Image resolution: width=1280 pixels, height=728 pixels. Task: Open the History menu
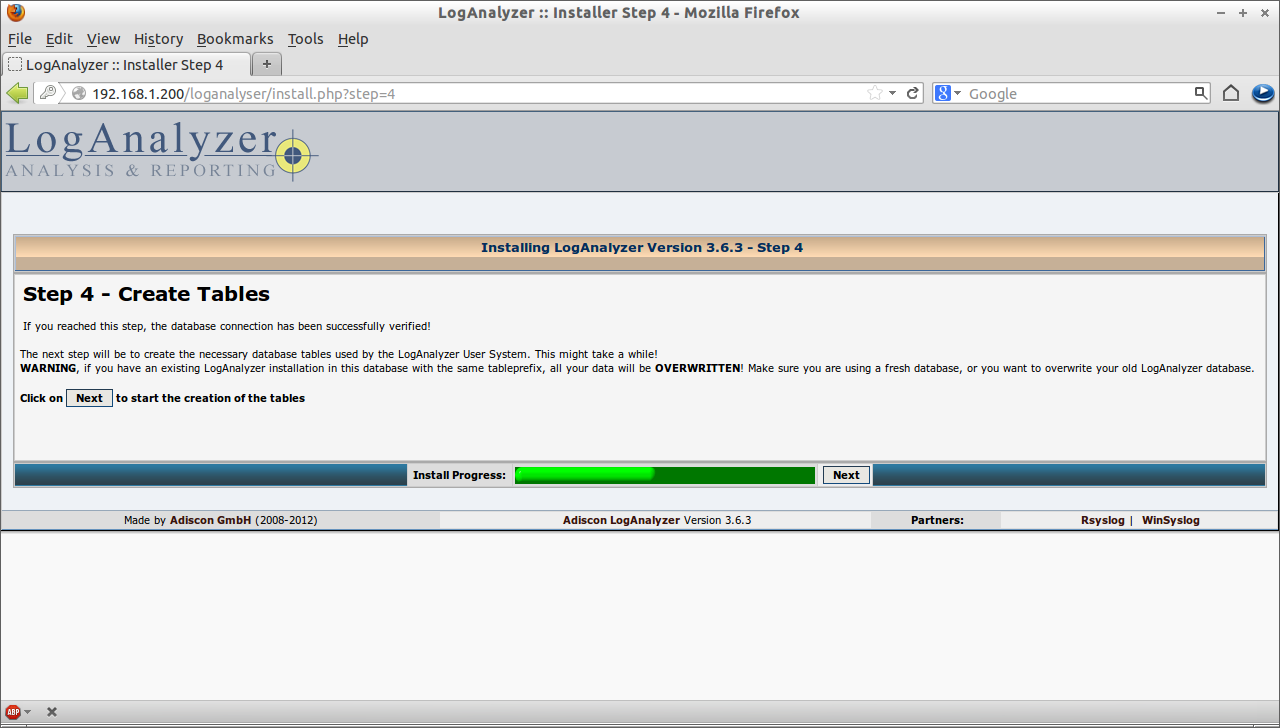(x=158, y=39)
